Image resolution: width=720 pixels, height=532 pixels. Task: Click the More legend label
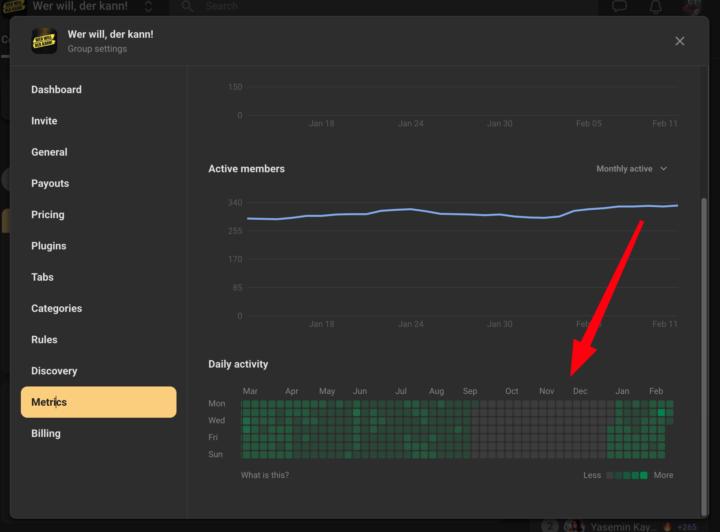pos(664,475)
